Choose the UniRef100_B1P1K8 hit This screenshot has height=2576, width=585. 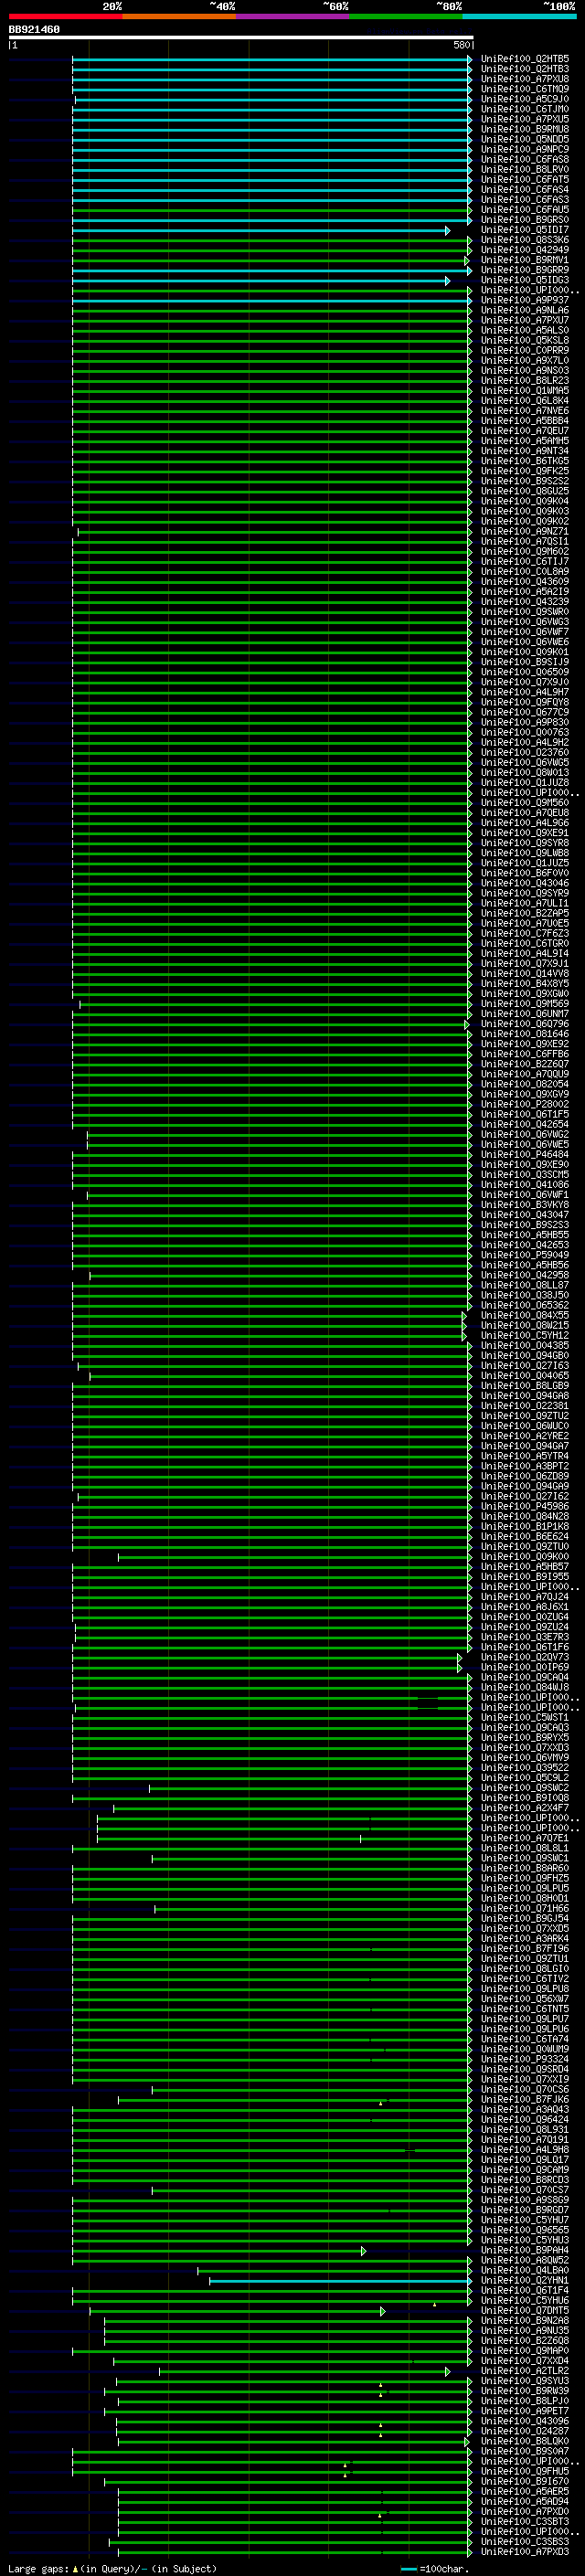coord(525,1527)
